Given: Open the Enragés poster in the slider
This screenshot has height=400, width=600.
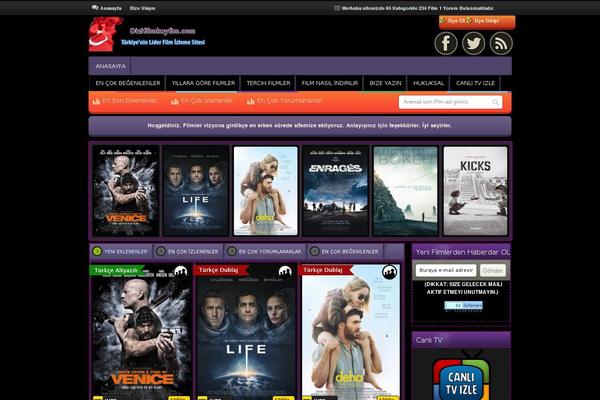Looking at the screenshot, I should coord(336,191).
